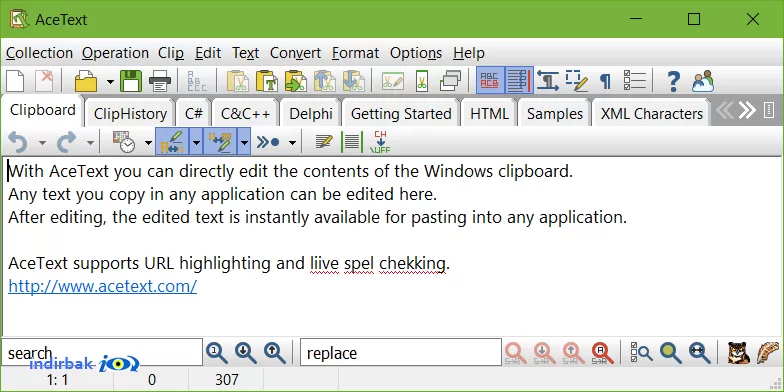The height and width of the screenshot is (392, 784).
Task: Click the double chevron dot icon
Action: (x=268, y=143)
